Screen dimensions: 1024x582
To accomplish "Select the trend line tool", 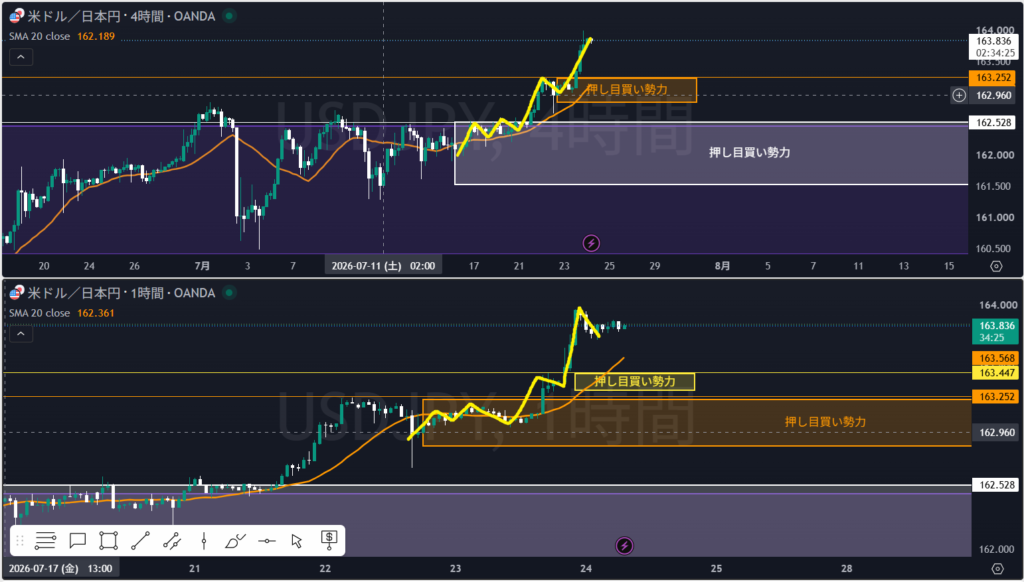I will (x=140, y=541).
